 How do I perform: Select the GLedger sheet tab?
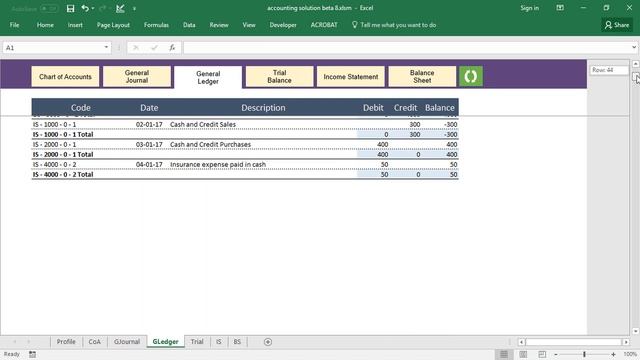click(165, 342)
